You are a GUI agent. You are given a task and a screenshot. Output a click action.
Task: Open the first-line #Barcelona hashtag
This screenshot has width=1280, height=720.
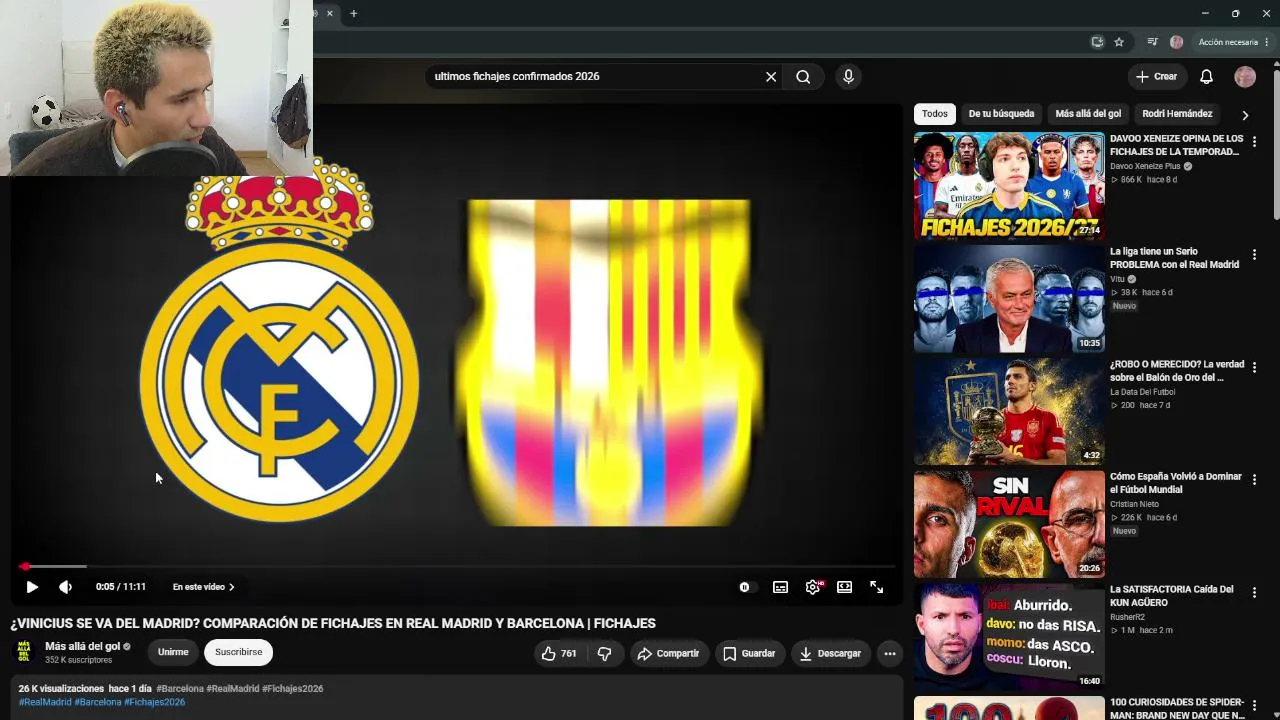(x=180, y=689)
